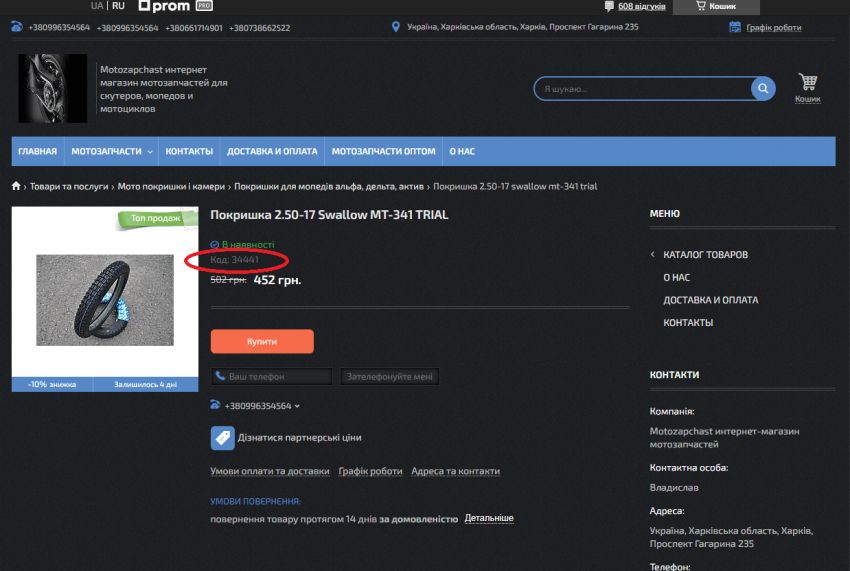This screenshot has width=850, height=571.
Task: Open Мото покришки і камери breadcrumb
Action: point(171,186)
